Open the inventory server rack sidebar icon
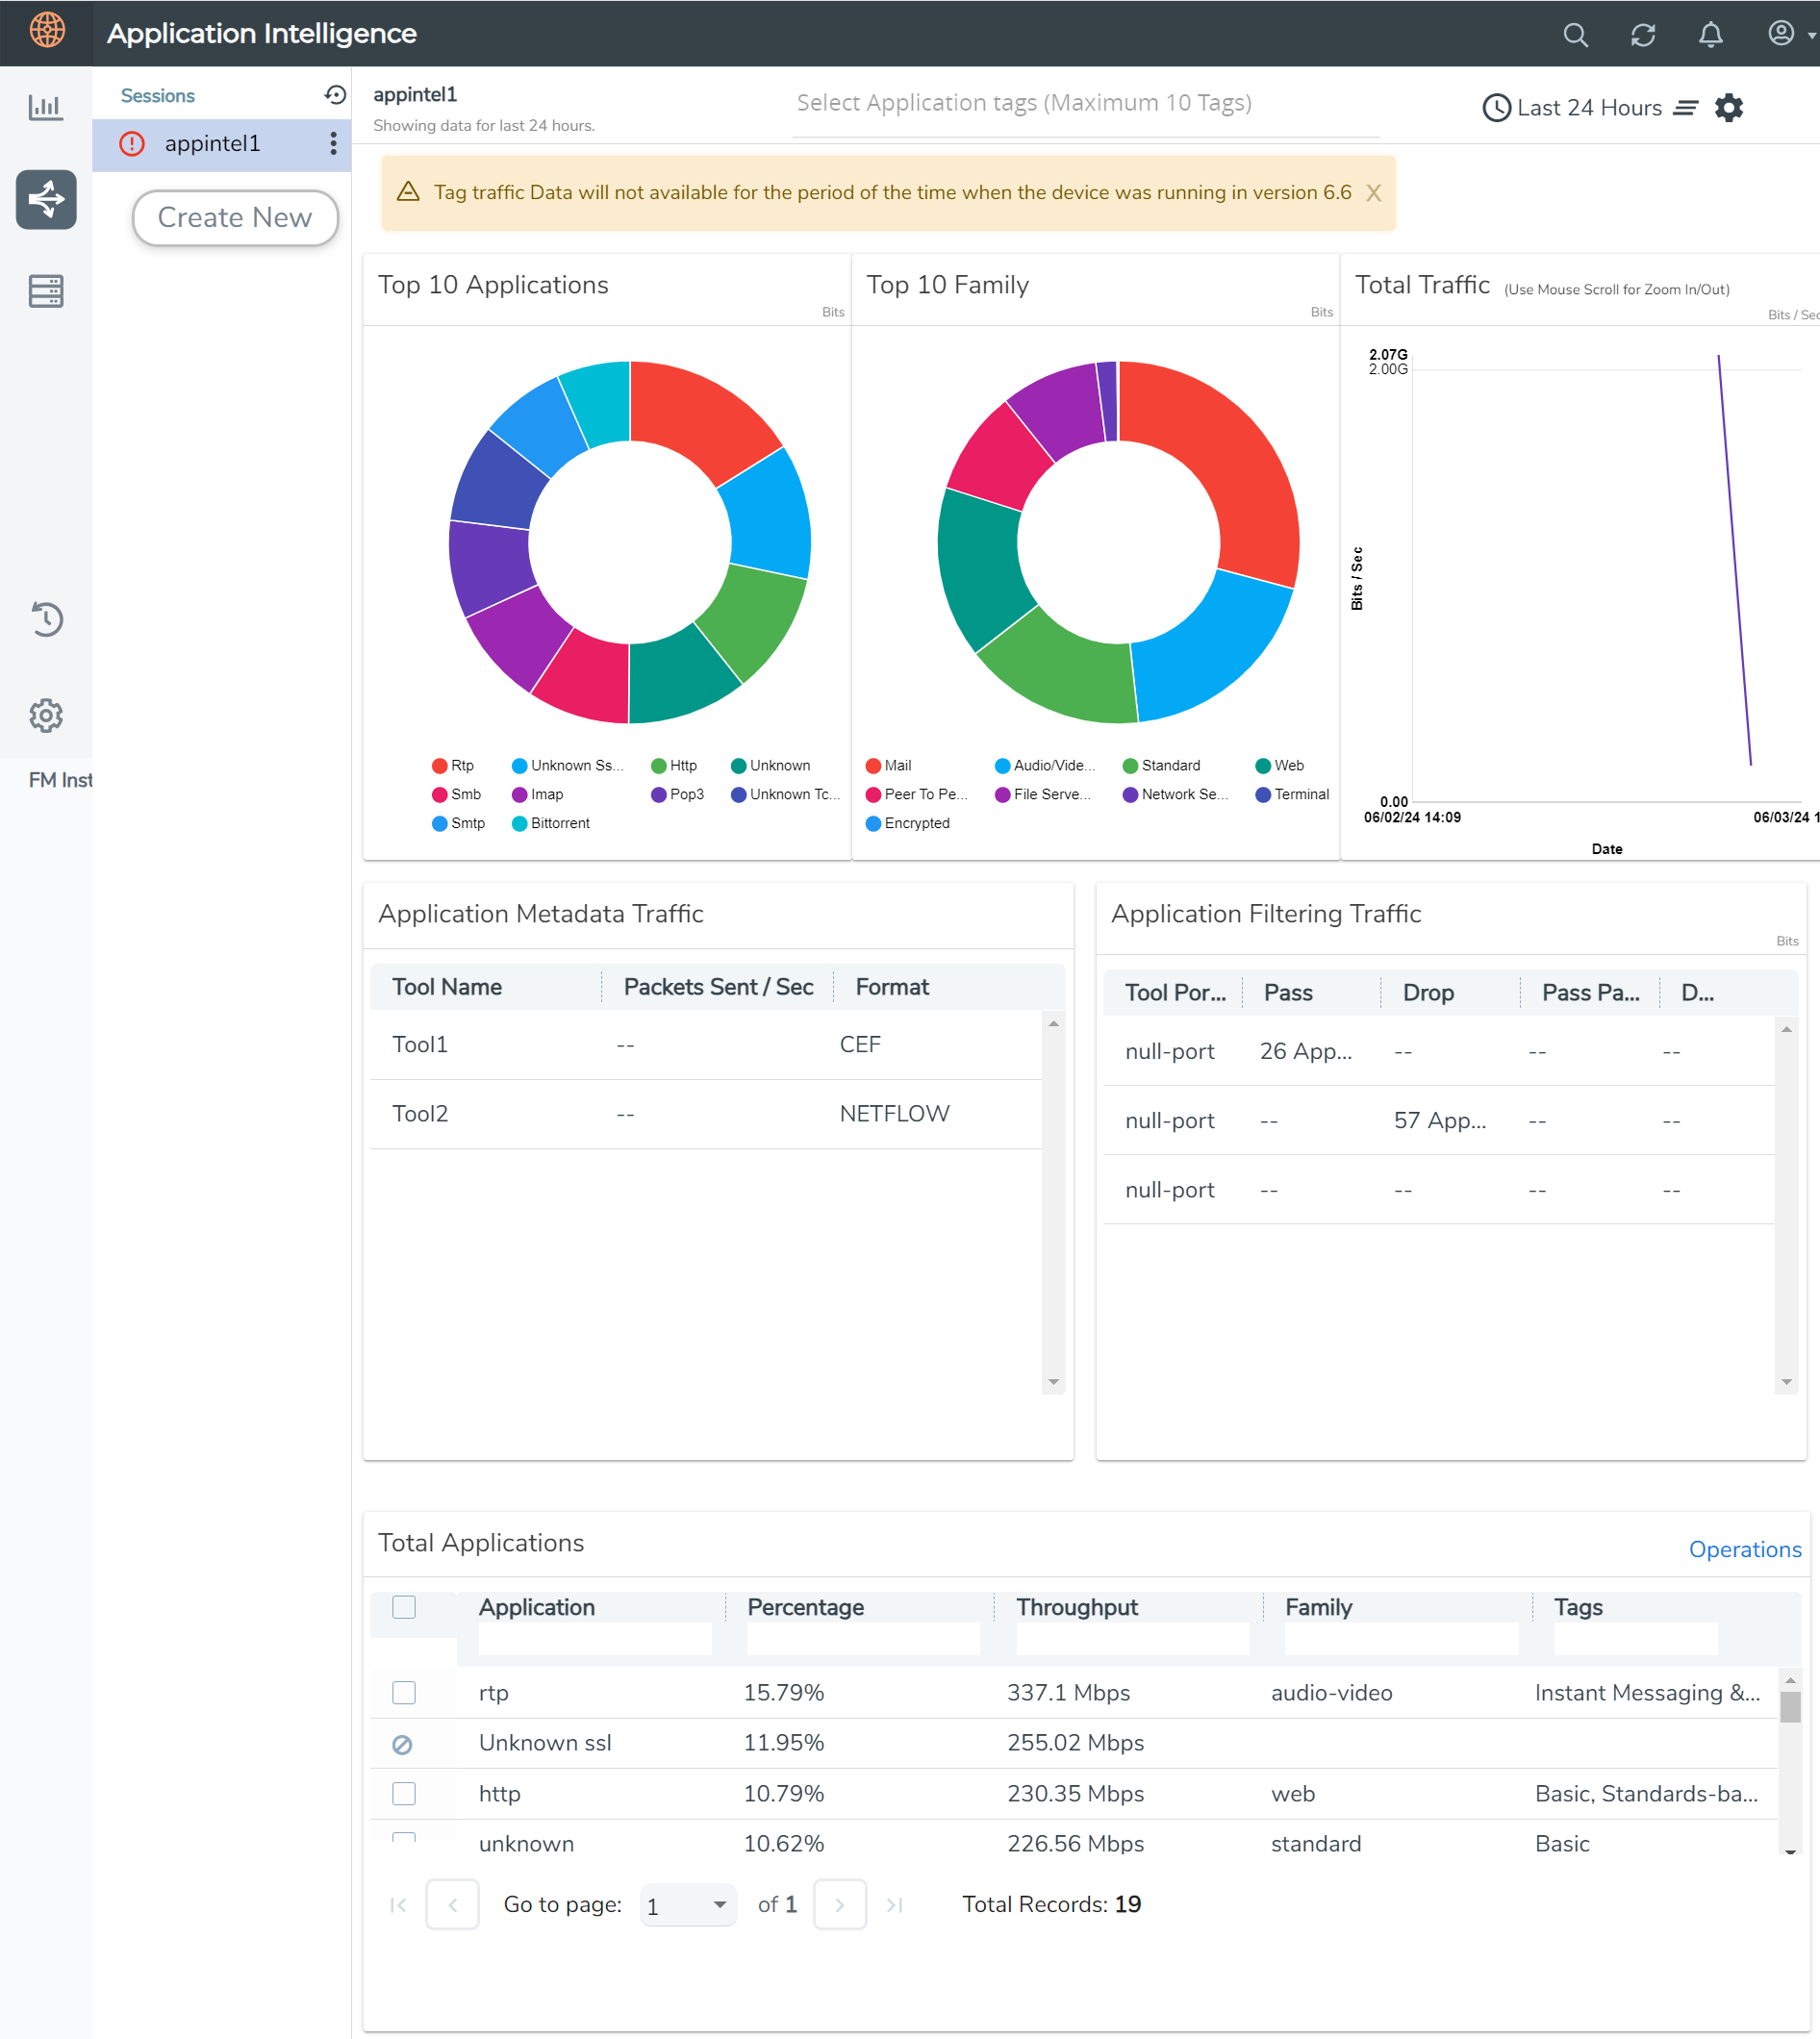The image size is (1820, 2039). point(46,291)
